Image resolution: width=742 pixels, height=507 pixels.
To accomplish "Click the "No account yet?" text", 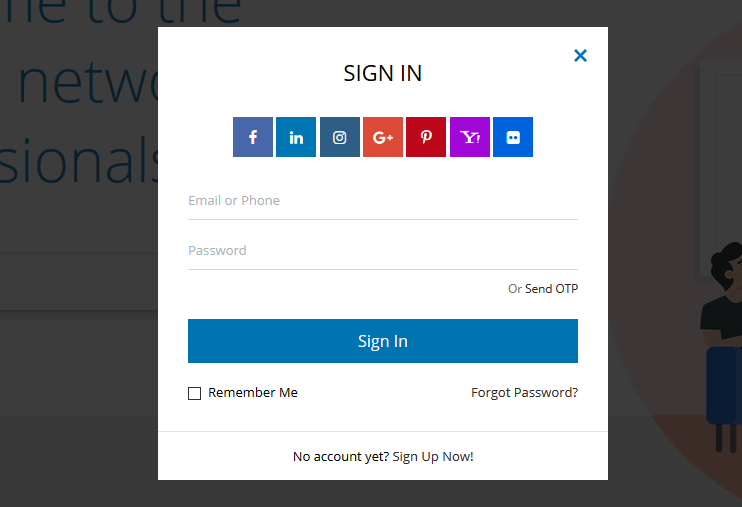I will point(340,457).
